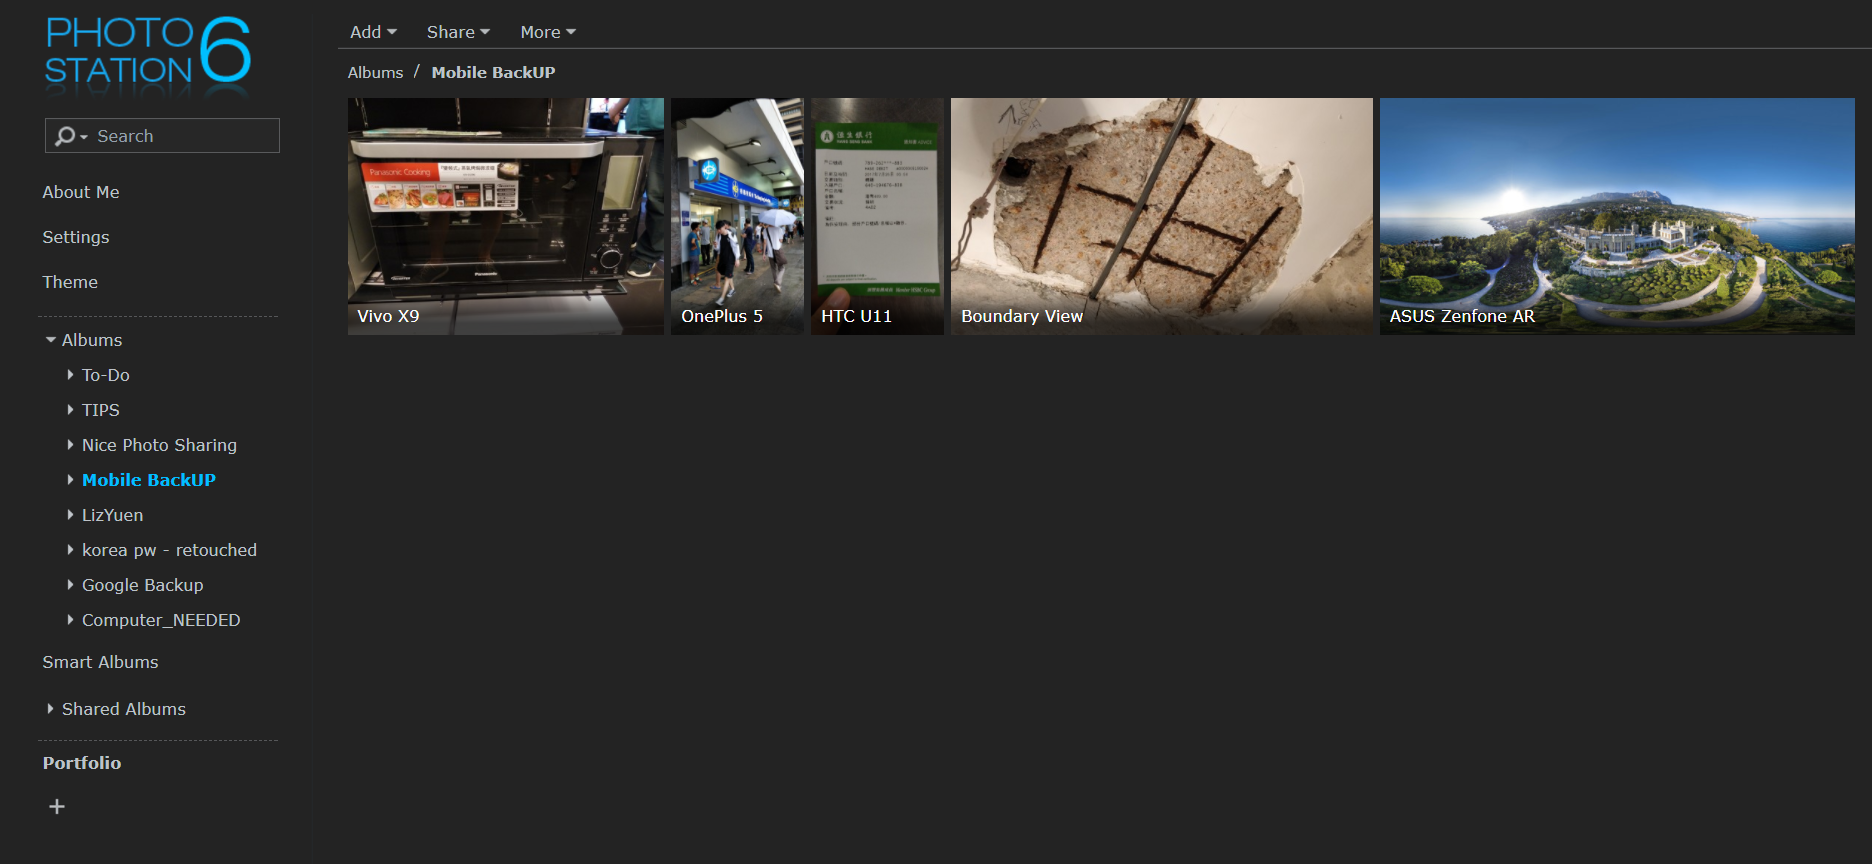The width and height of the screenshot is (1872, 864).
Task: Collapse the Albums tree arrow
Action: coord(51,340)
